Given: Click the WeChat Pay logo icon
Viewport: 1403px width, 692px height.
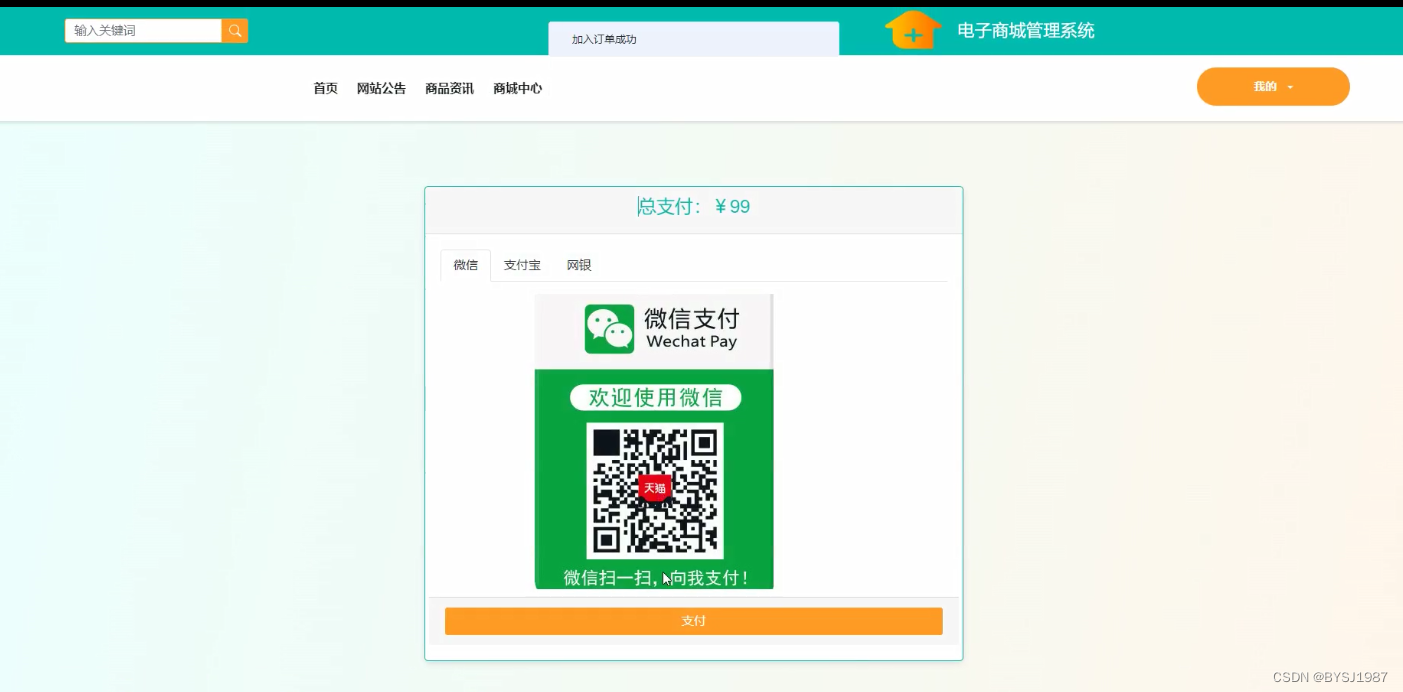Looking at the screenshot, I should tap(610, 329).
